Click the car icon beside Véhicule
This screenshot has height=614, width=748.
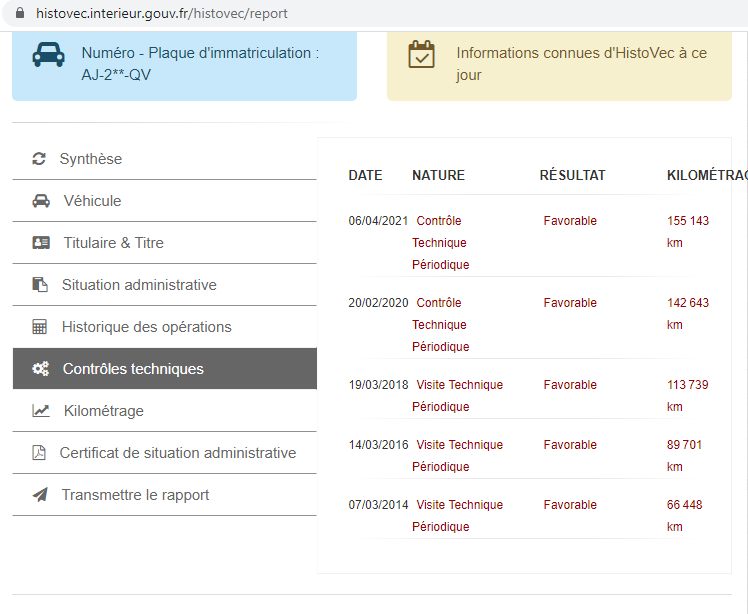click(x=41, y=201)
